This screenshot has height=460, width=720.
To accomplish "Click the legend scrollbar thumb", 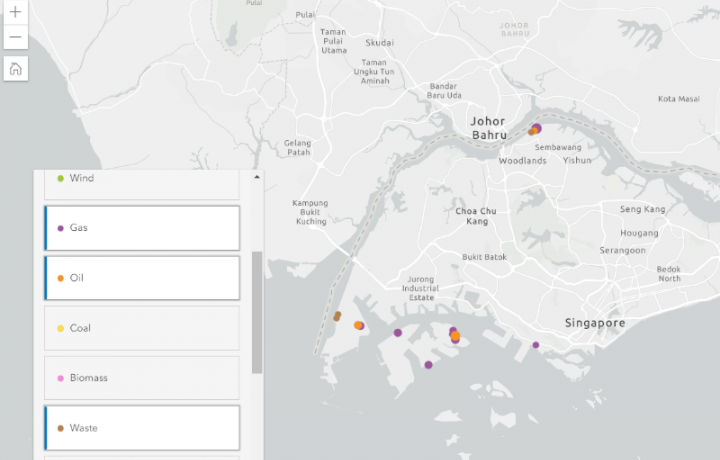I will coord(257,313).
